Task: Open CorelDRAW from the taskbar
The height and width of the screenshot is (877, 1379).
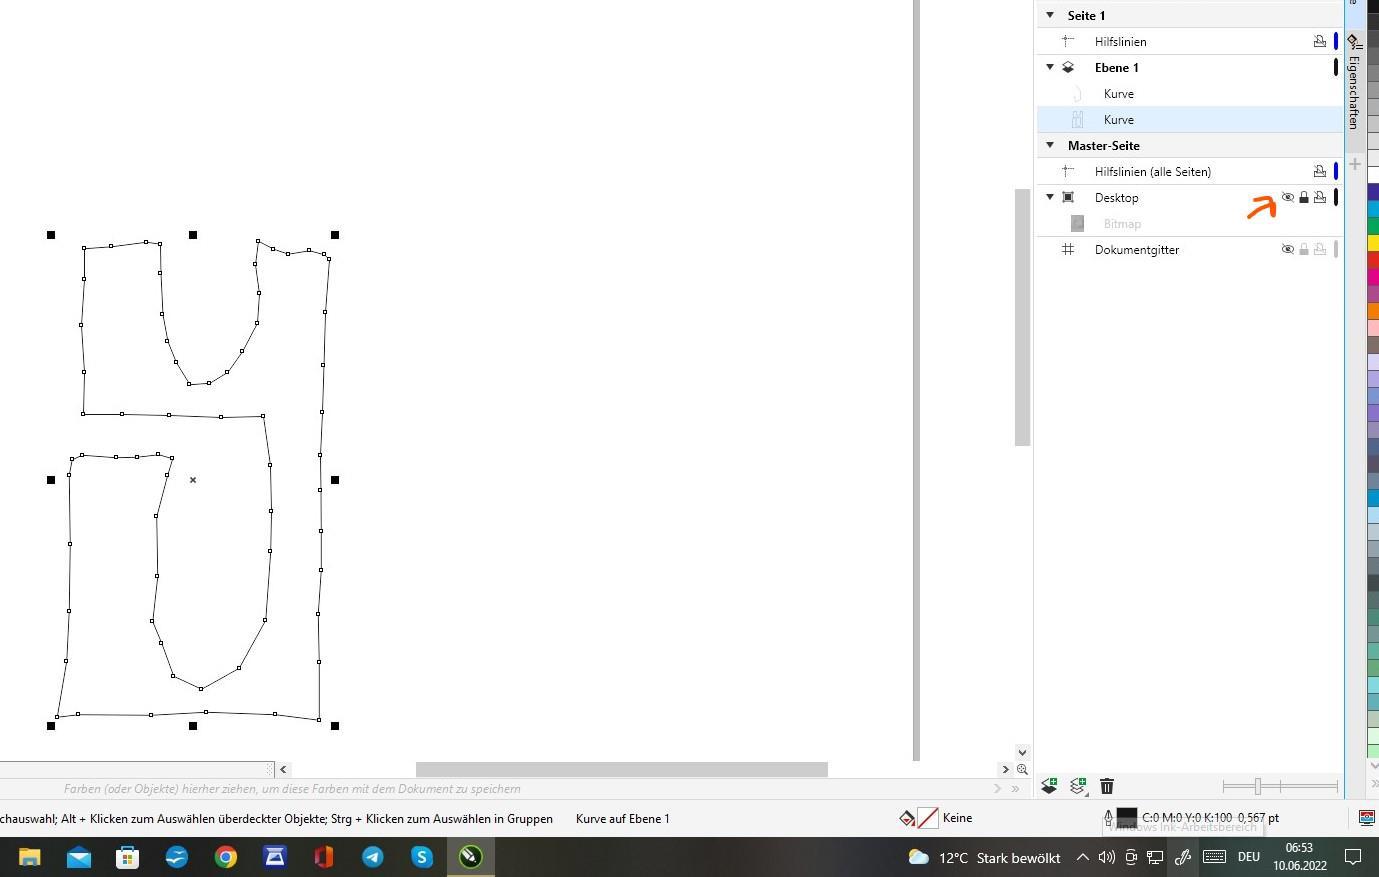Action: [471, 857]
